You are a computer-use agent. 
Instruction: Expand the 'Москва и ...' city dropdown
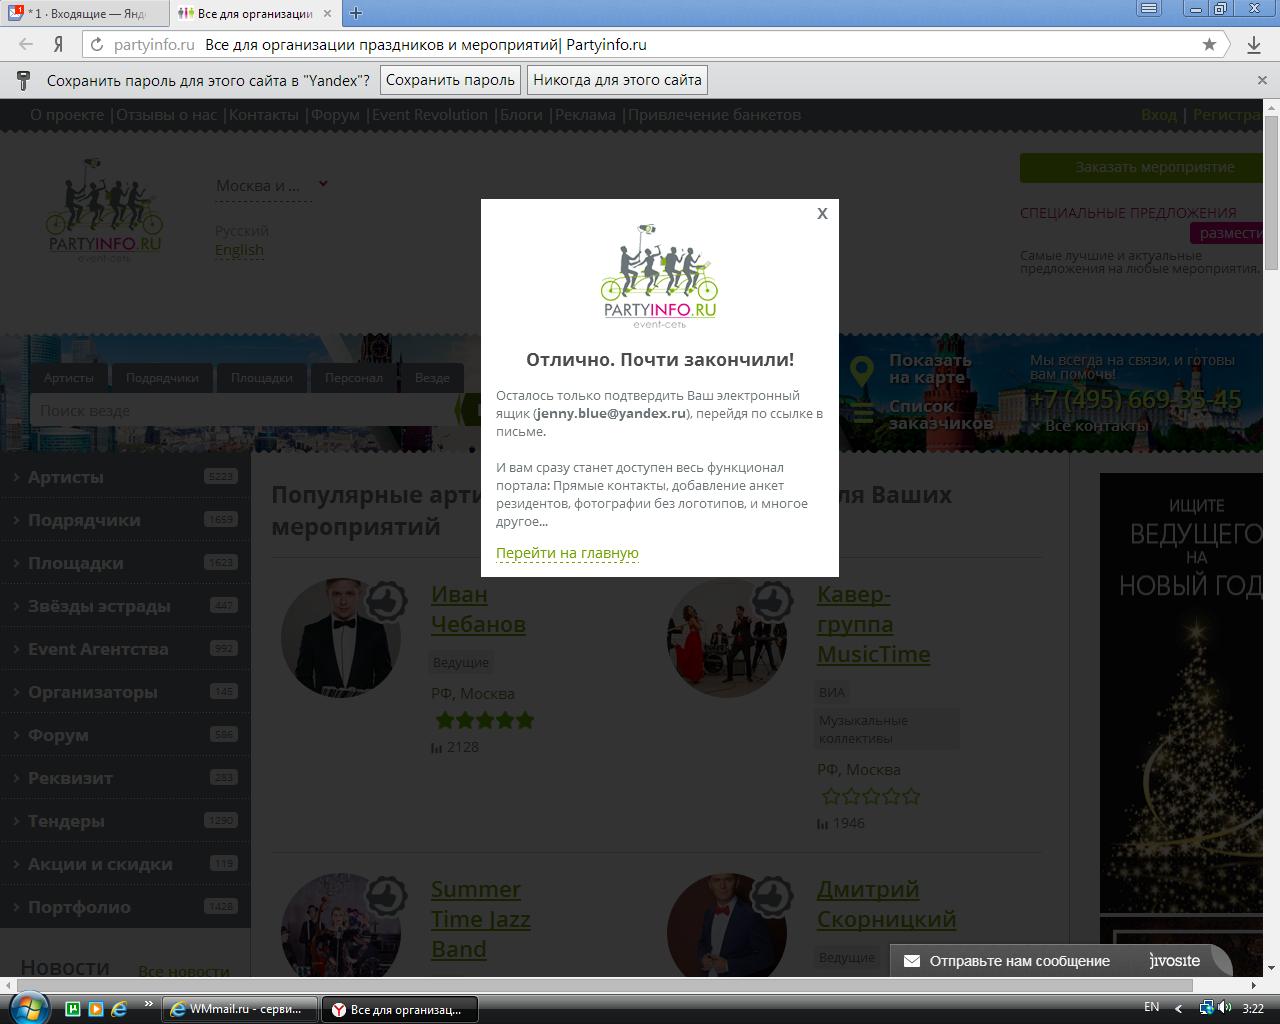(x=272, y=185)
